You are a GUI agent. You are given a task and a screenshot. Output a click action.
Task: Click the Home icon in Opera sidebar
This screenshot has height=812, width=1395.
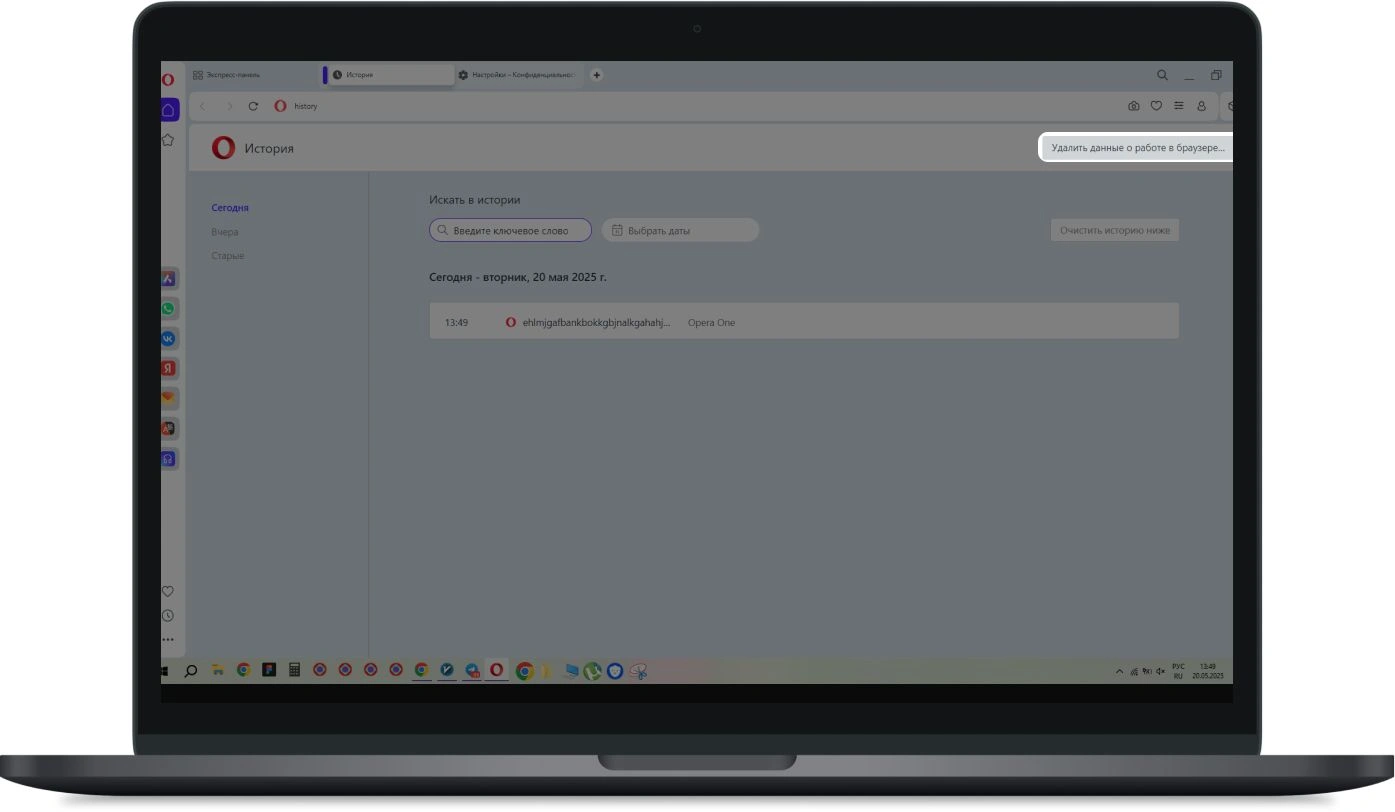click(168, 110)
